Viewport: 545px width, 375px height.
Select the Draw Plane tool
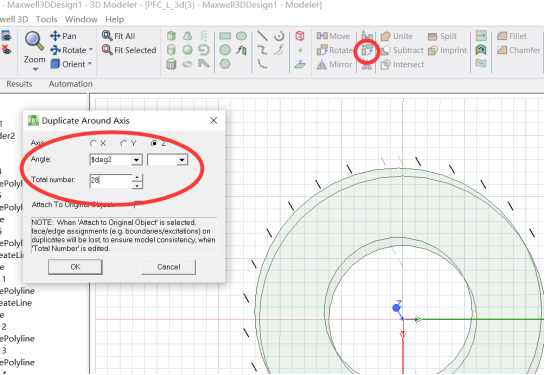(x=300, y=64)
